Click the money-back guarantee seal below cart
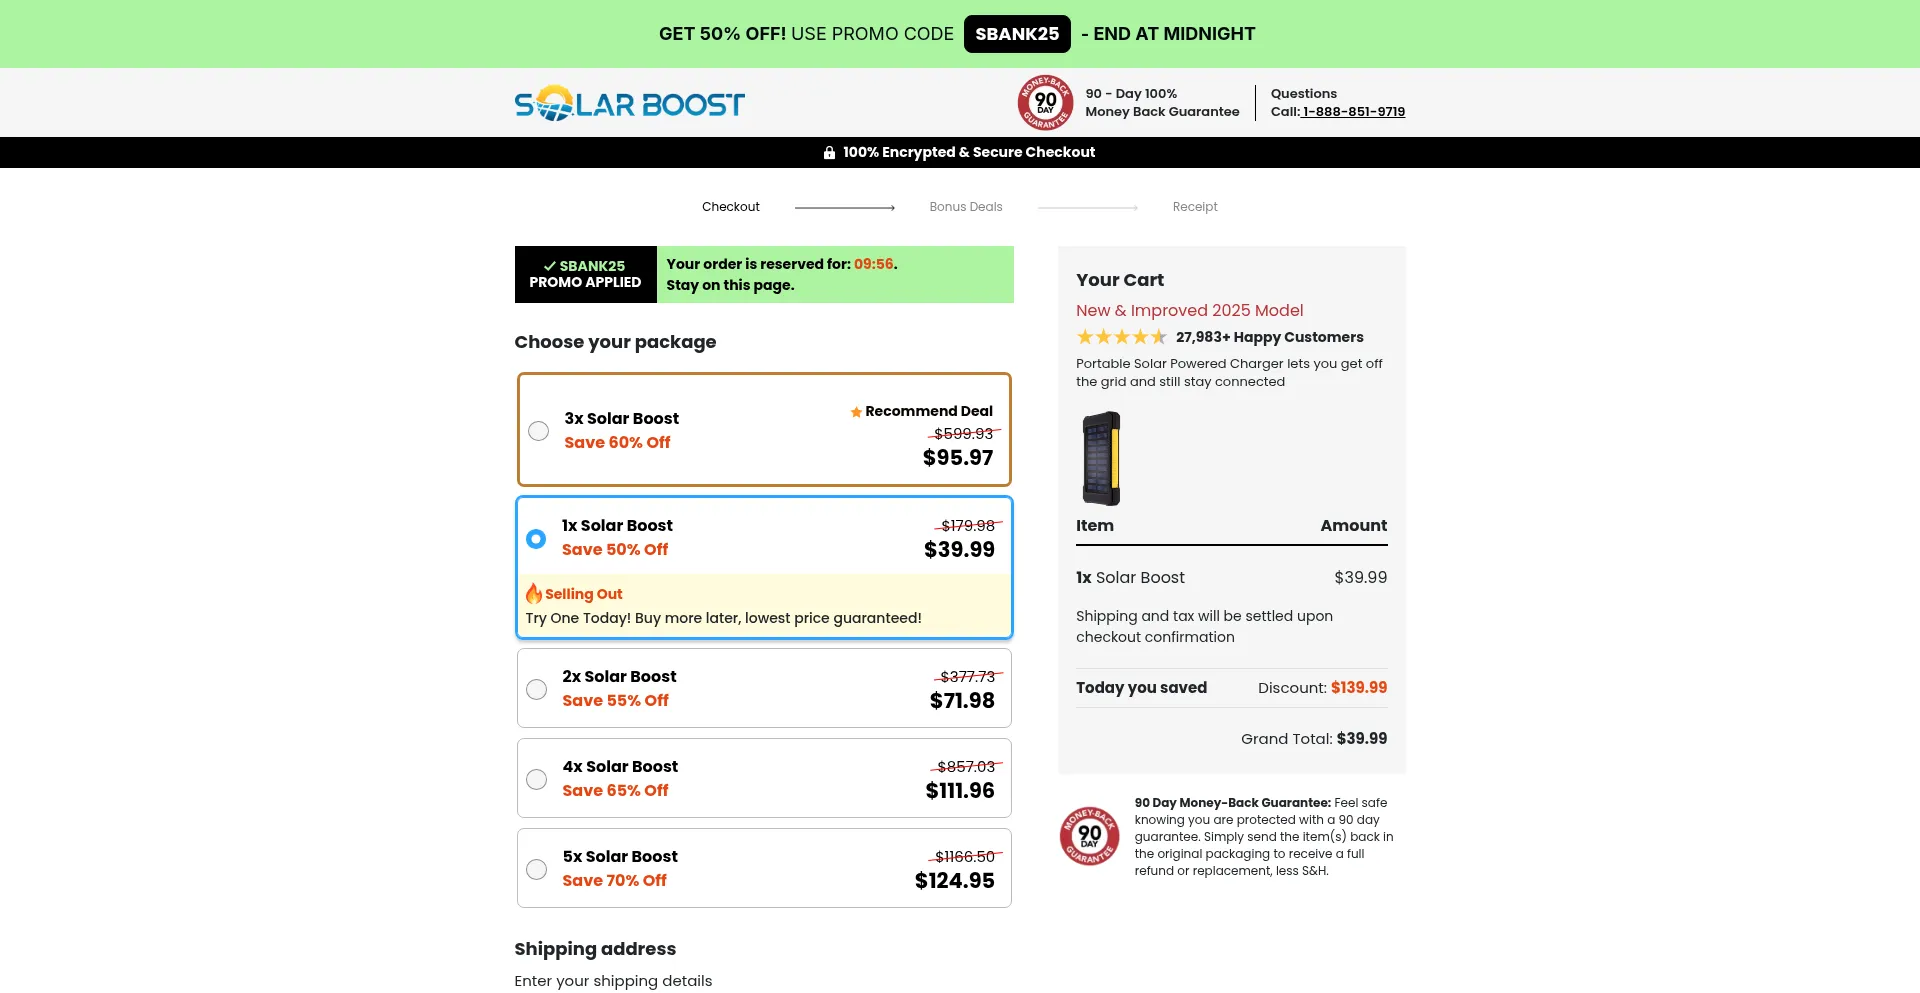 (x=1089, y=836)
